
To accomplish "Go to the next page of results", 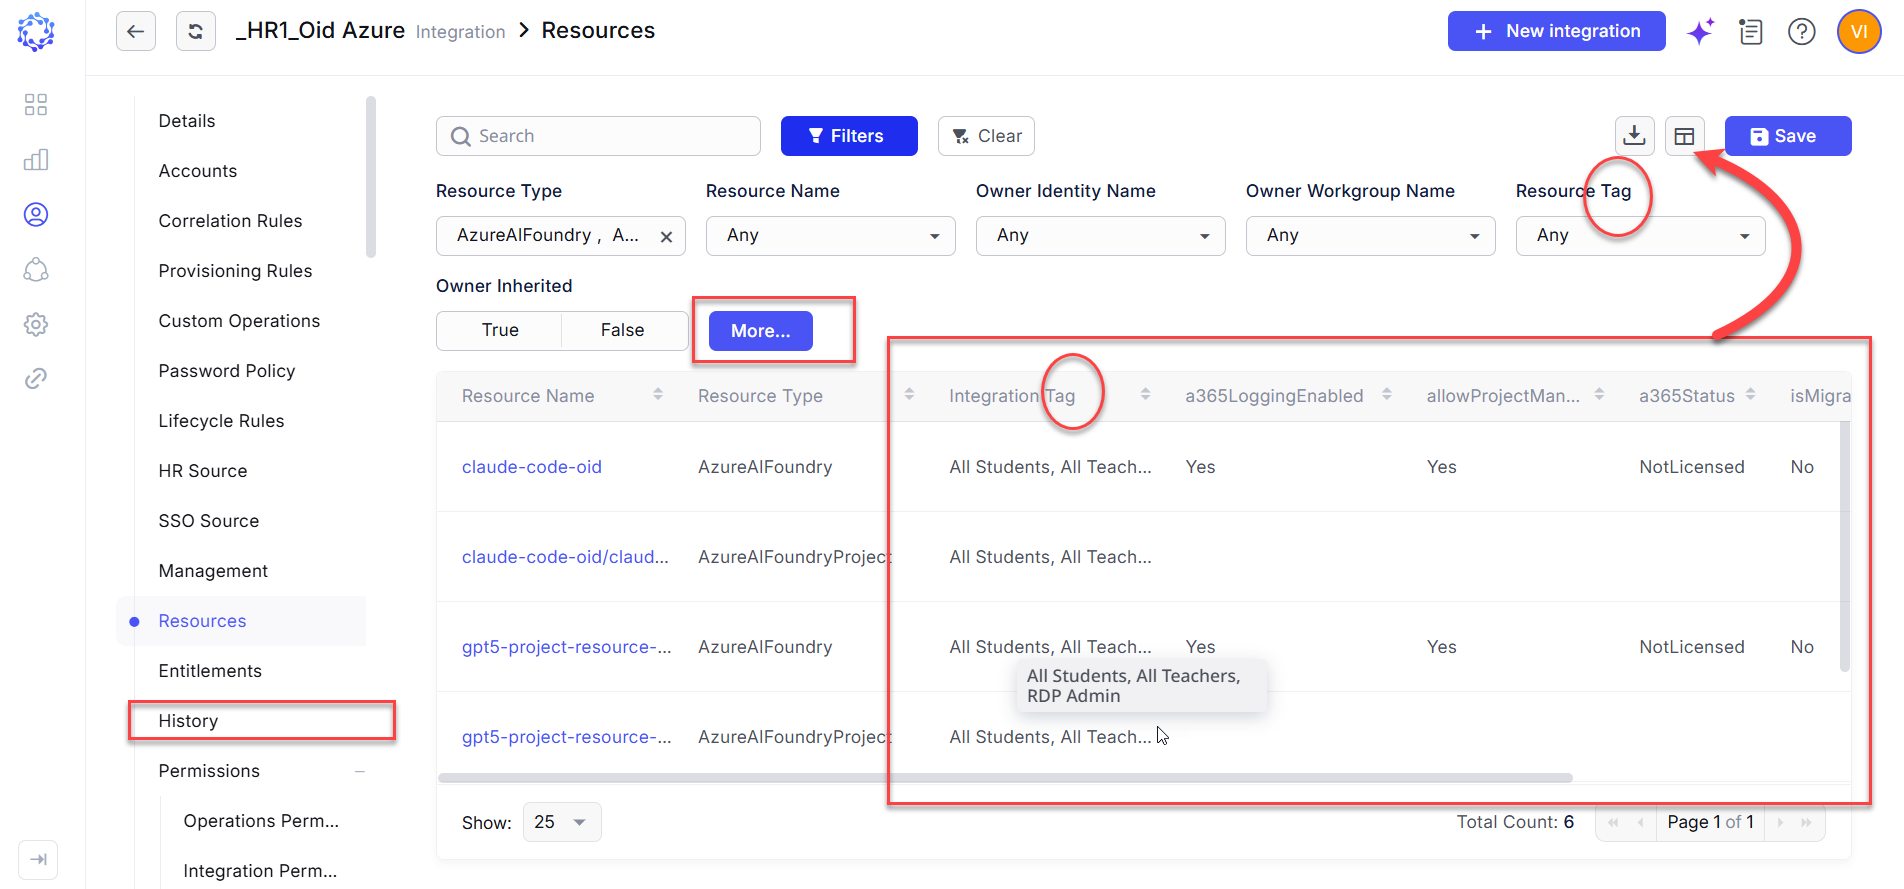I will tap(1780, 822).
